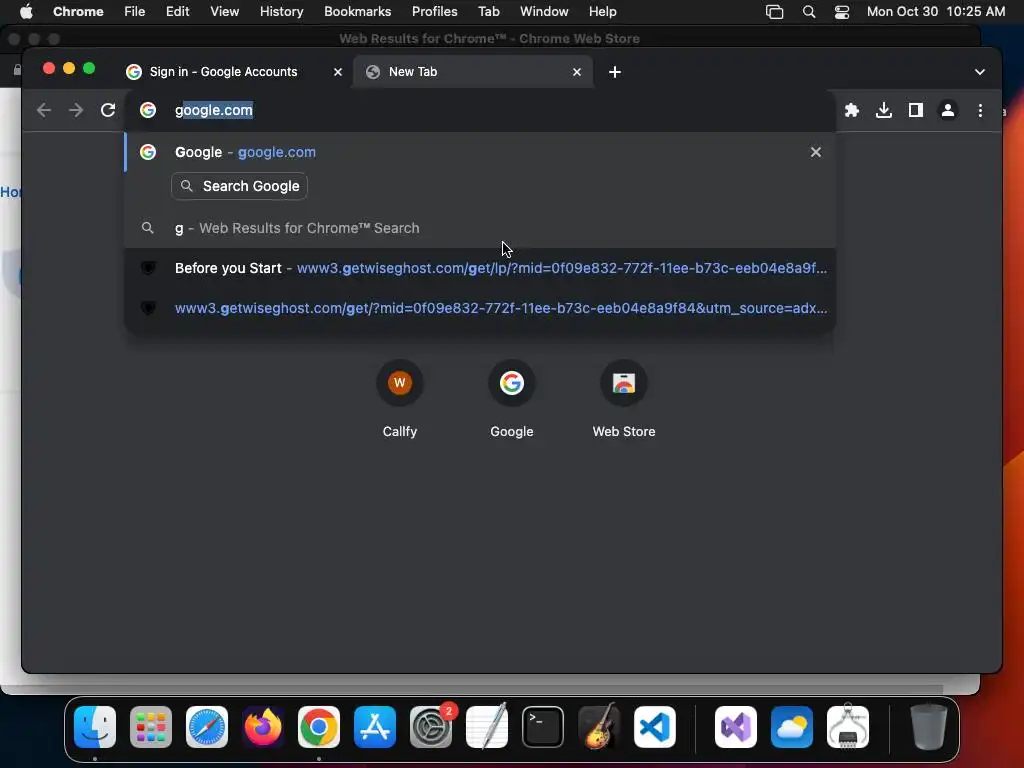Select the New Tab tab
This screenshot has height=768, width=1024.
473,72
